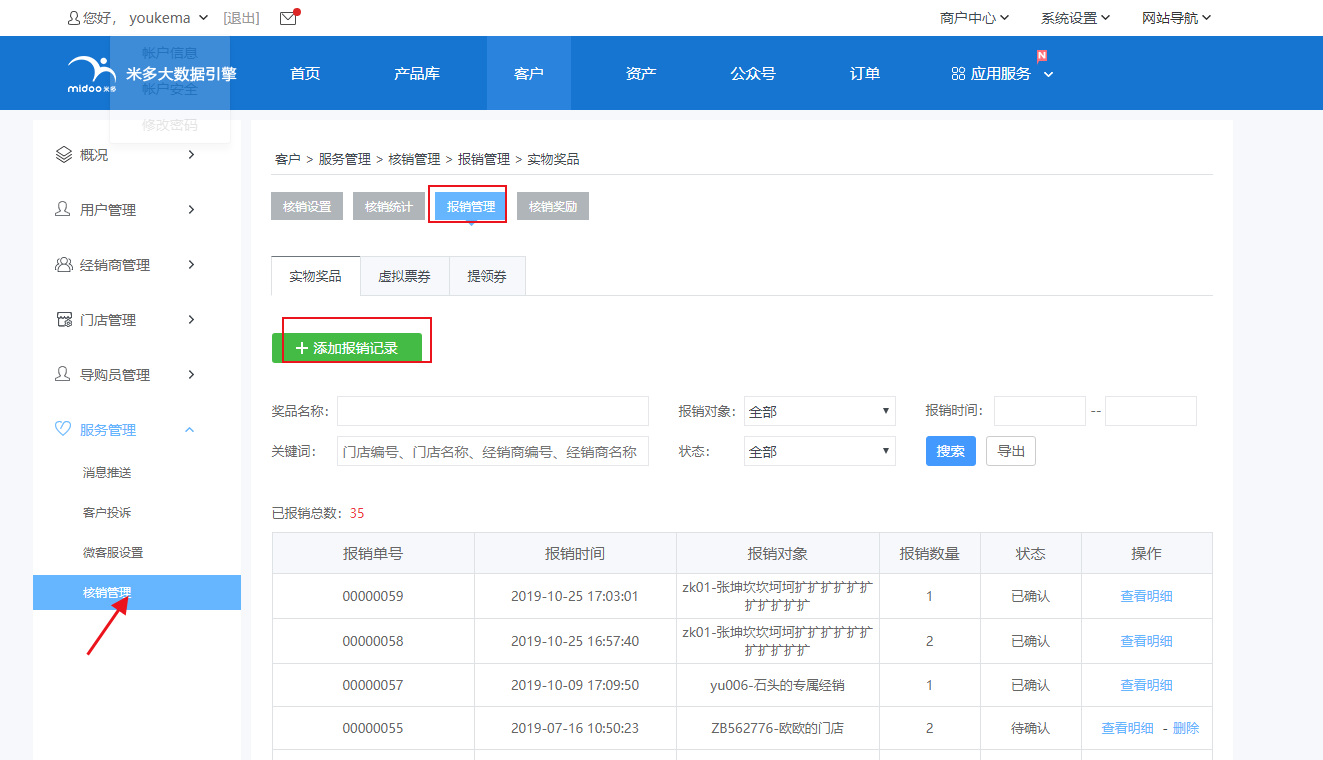Click the 经销商管理 group icon
1323x760 pixels.
[x=63, y=265]
